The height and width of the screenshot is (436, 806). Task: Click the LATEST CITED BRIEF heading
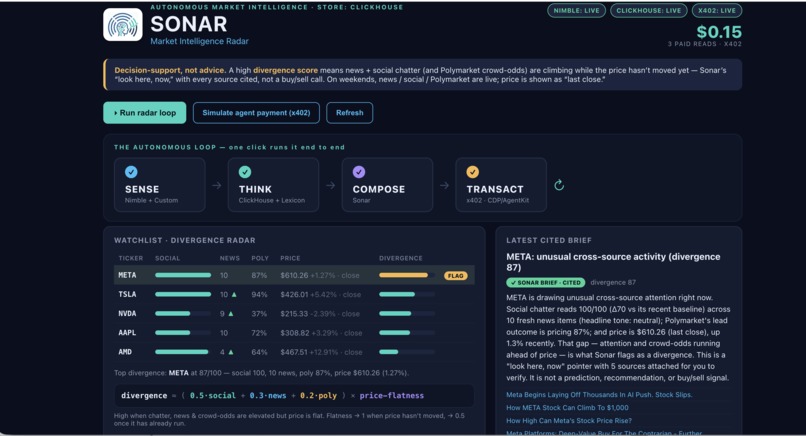[x=549, y=240]
